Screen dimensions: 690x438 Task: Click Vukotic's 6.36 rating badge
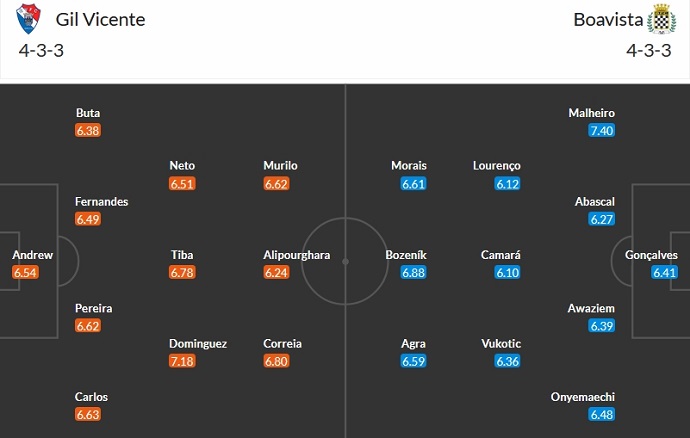[508, 361]
